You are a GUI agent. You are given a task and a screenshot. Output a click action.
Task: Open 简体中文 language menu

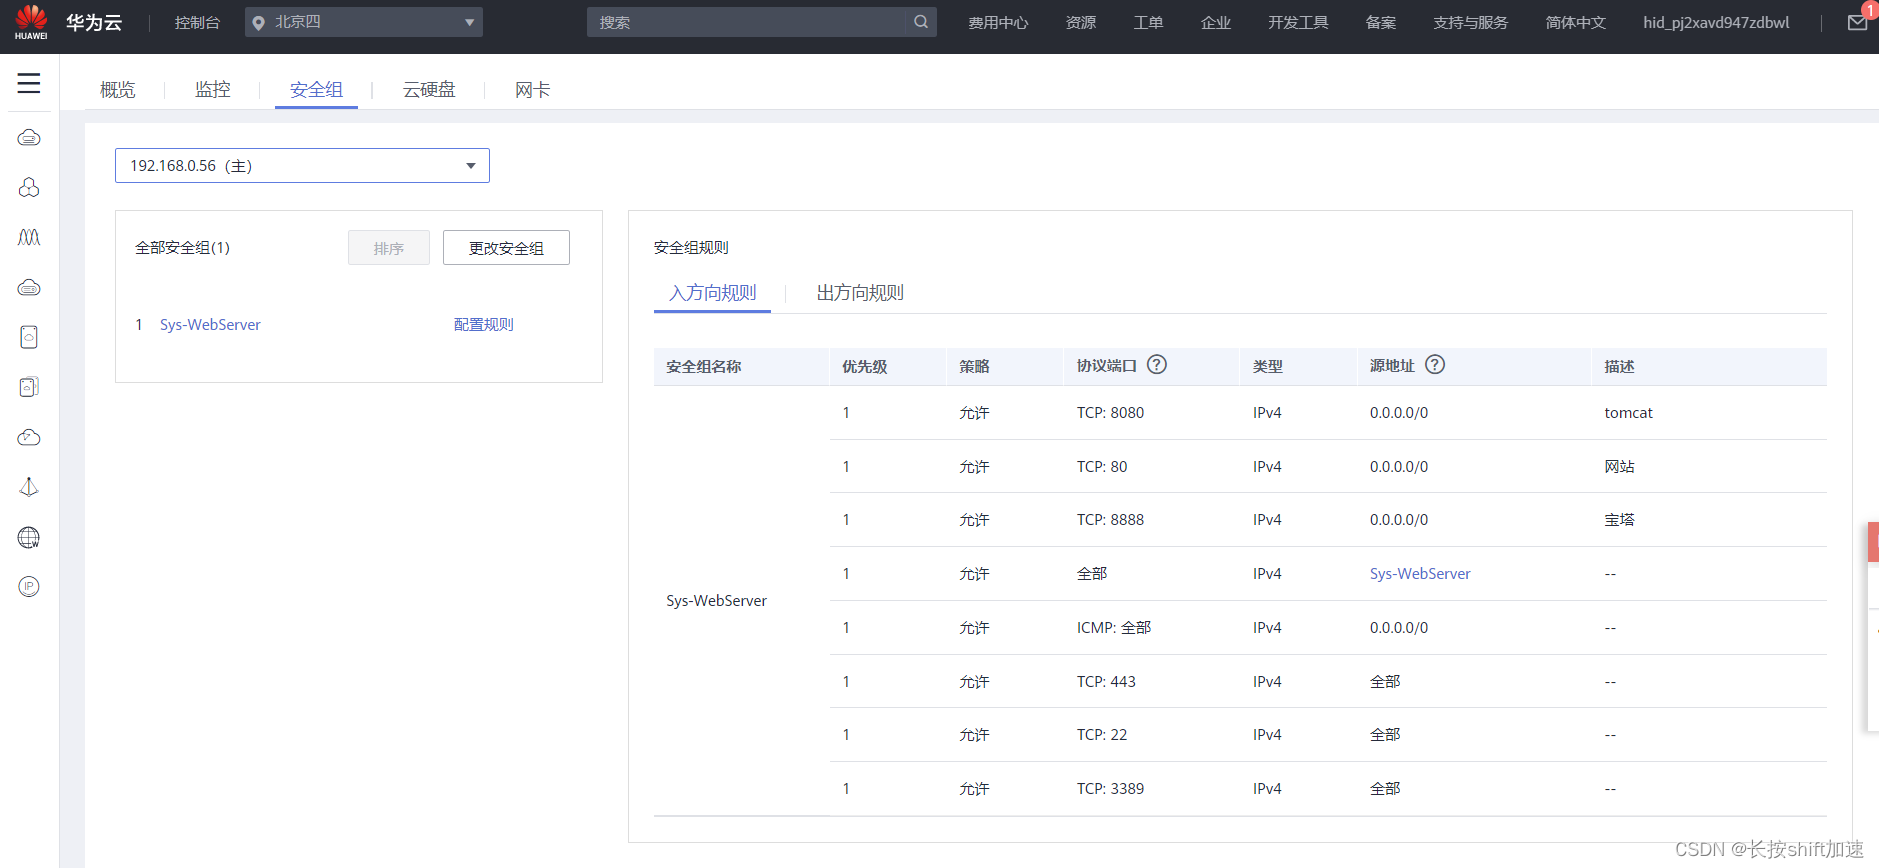[1575, 22]
